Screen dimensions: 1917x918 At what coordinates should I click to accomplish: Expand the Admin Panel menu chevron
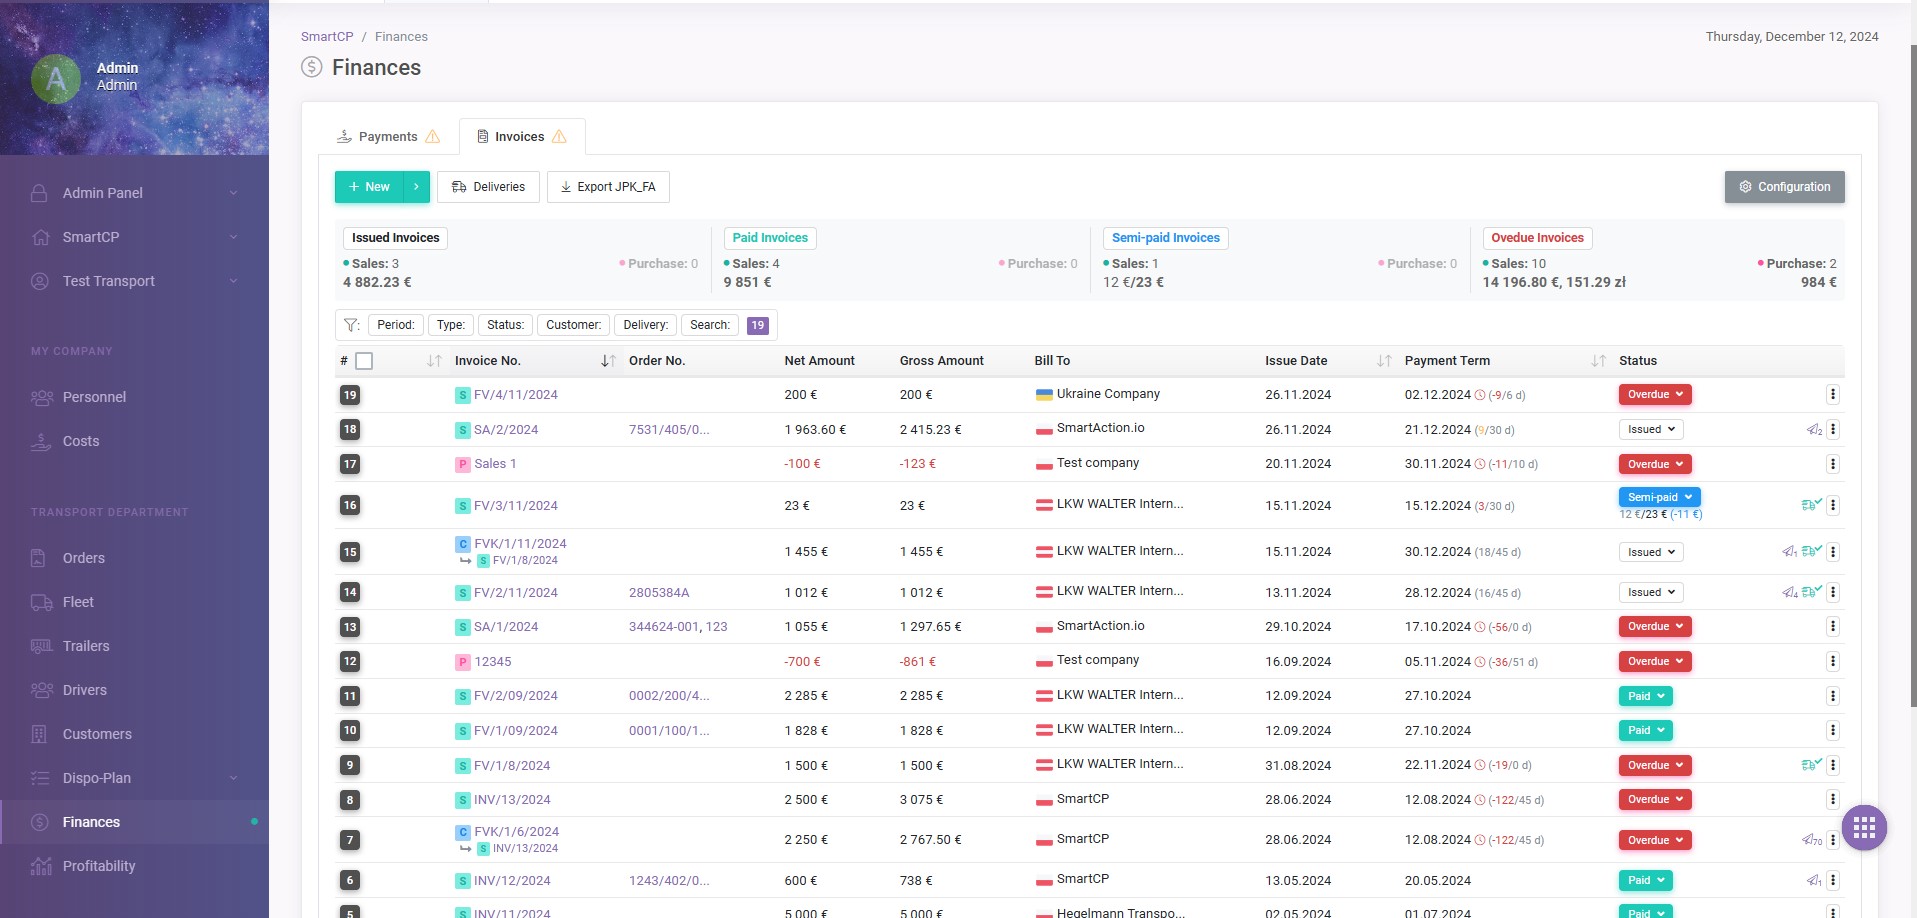click(233, 193)
